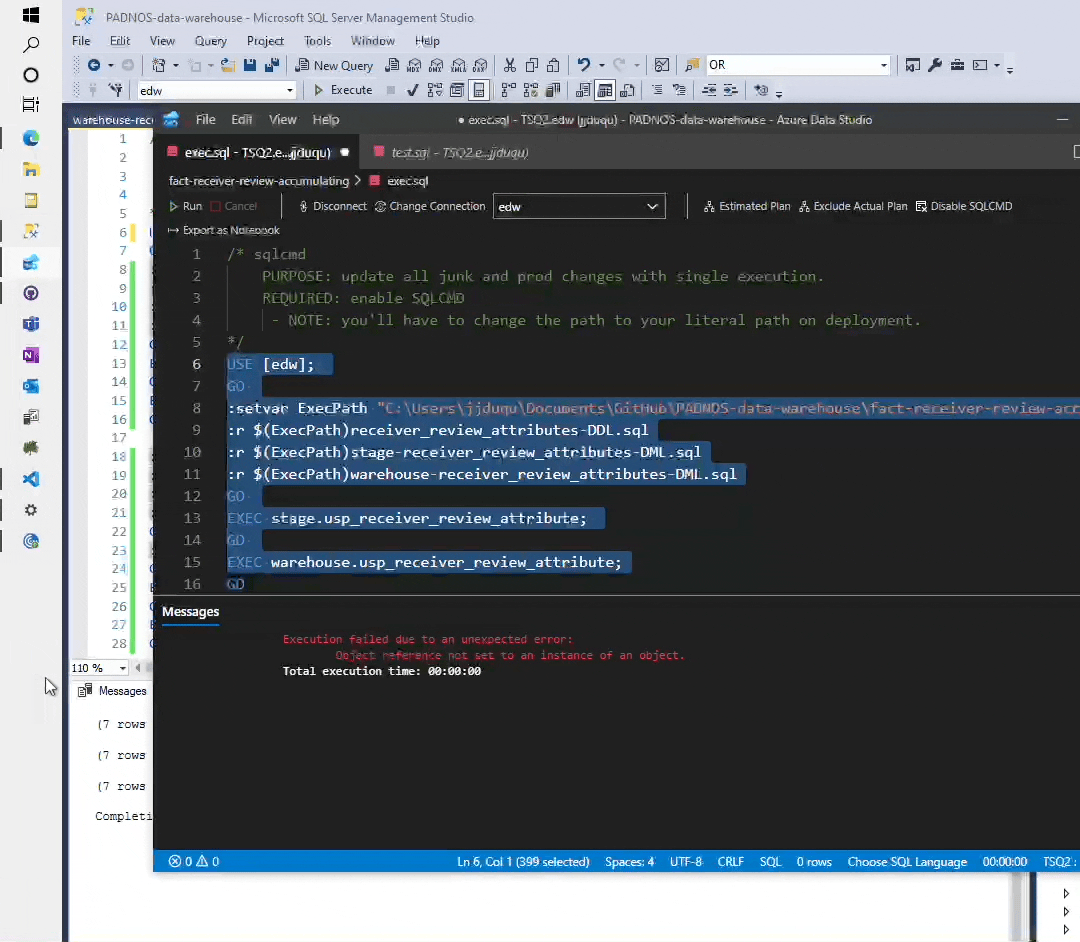The width and height of the screenshot is (1080, 942).
Task: Toggle SSMS Include Actual Execution Plan
Action: pos(509,90)
